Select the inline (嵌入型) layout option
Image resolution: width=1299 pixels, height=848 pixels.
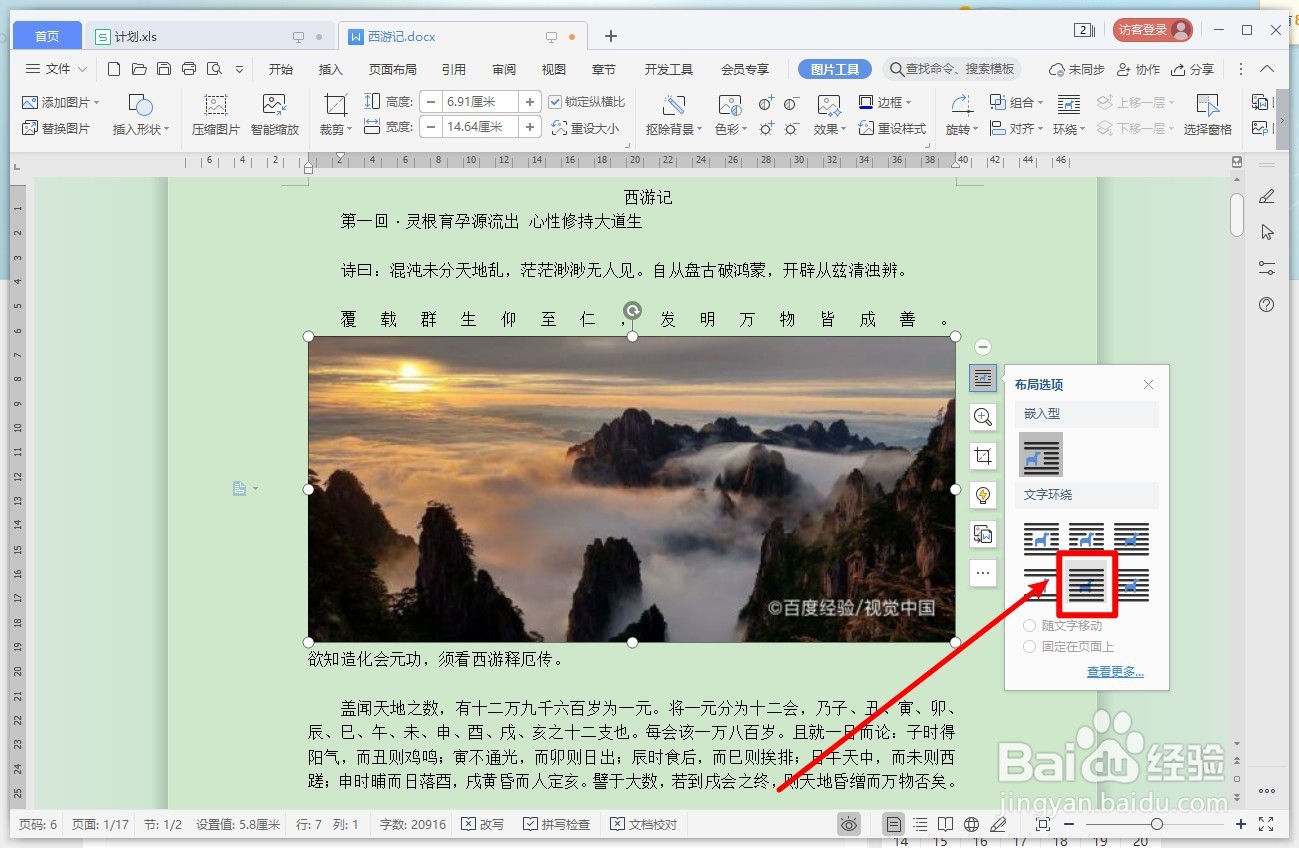click(1041, 455)
